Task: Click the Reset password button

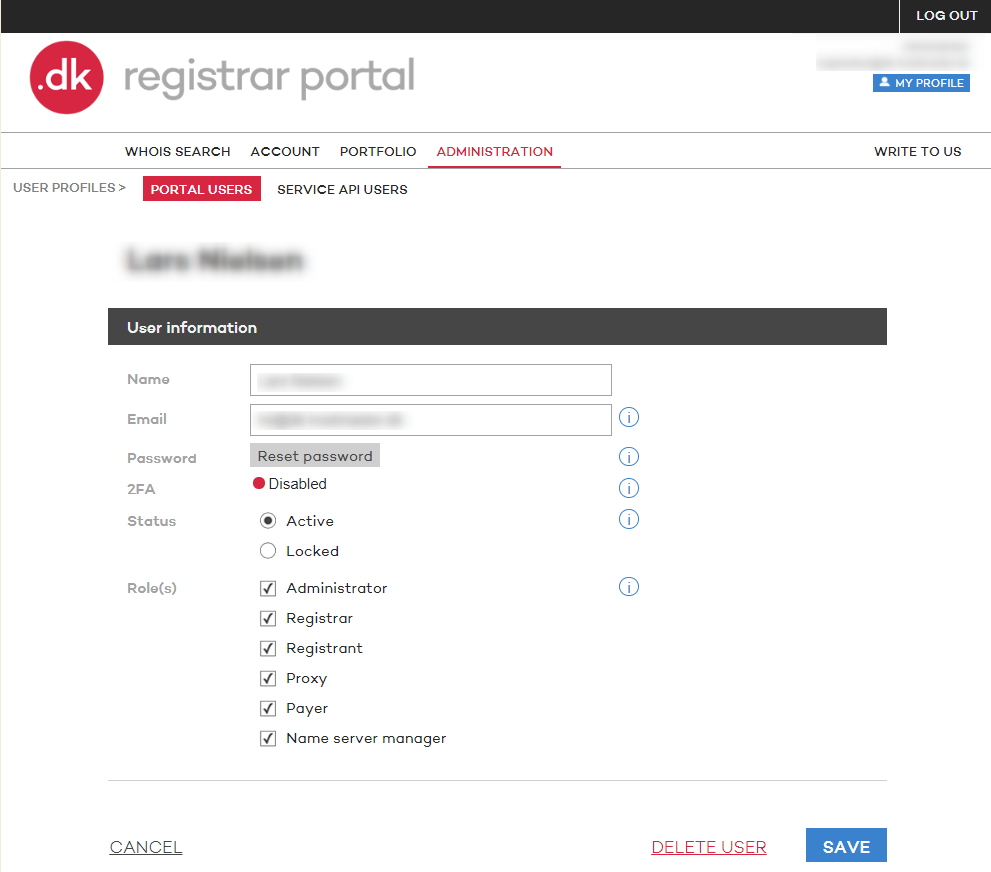Action: 314,455
